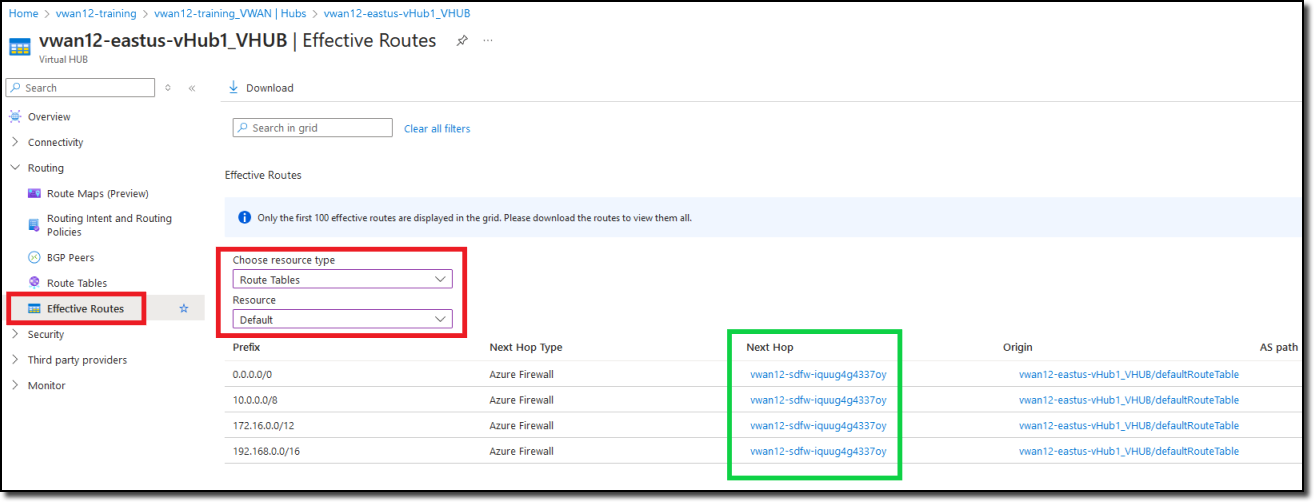
Task: Open Routing Intent and Routing Policies
Action: [x=109, y=225]
